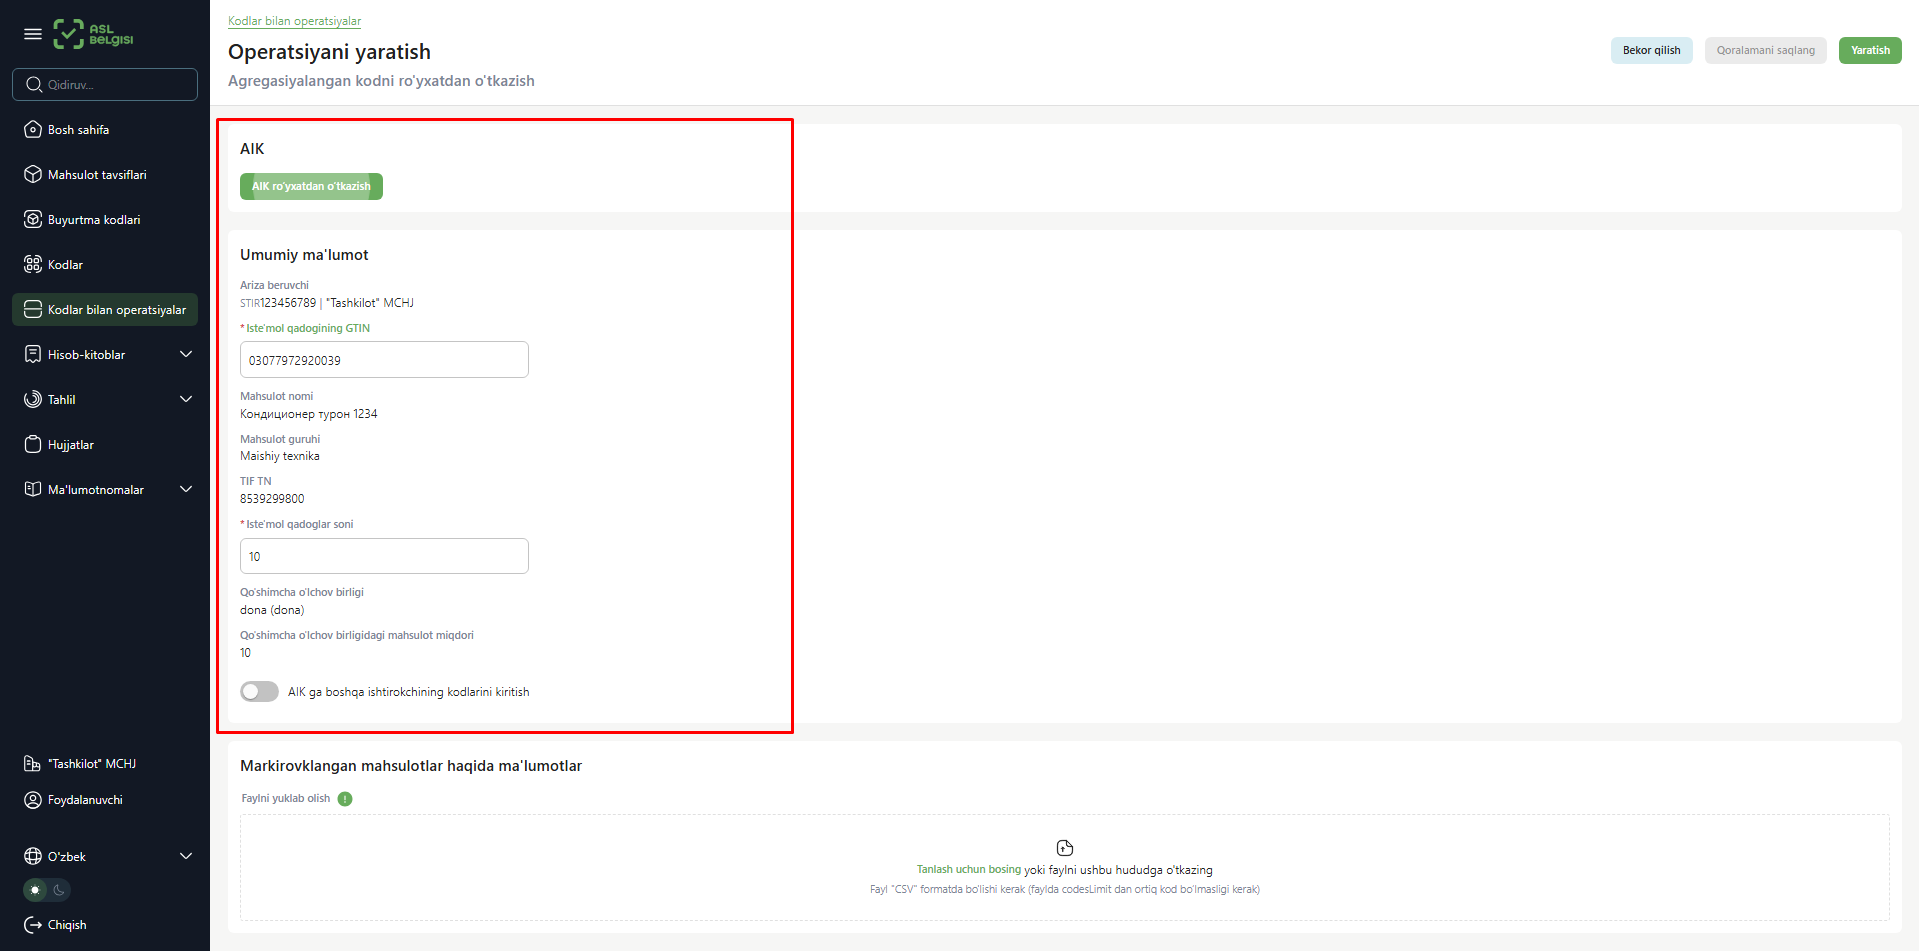Click the Buyurtma kodlari sidebar icon

click(33, 220)
